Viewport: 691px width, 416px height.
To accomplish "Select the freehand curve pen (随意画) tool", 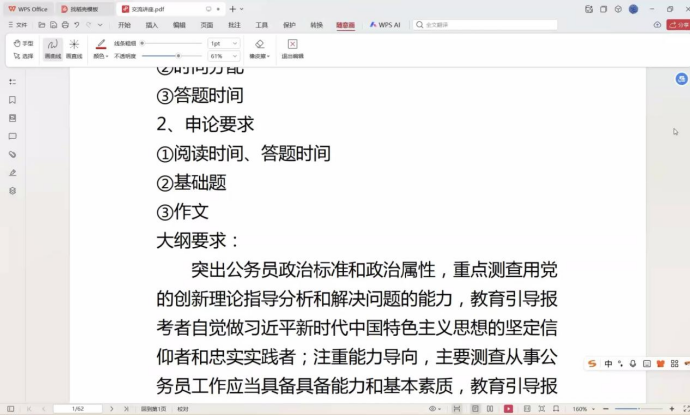I will click(x=52, y=47).
